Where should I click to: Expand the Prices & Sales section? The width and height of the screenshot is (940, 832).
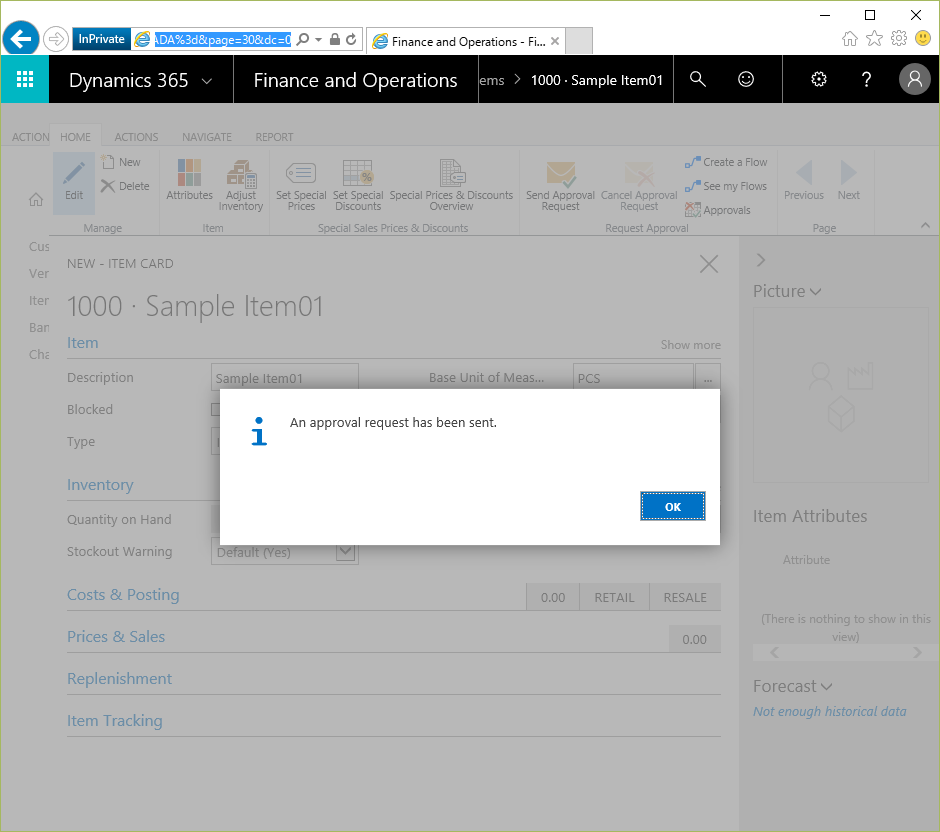116,637
